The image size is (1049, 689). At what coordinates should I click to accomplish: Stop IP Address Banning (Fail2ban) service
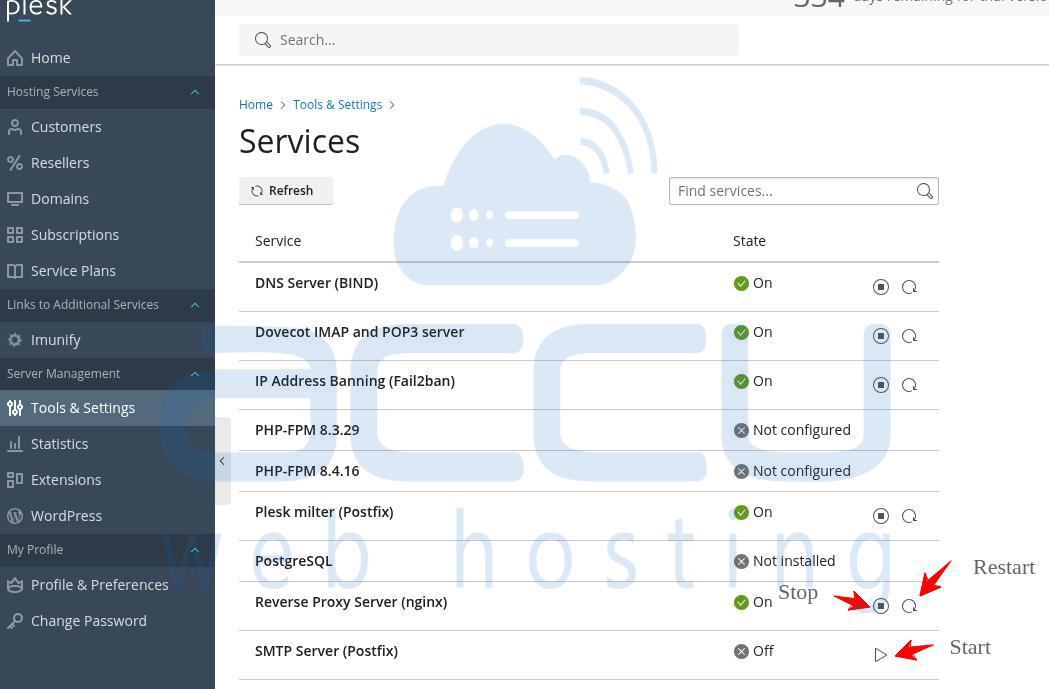(x=880, y=385)
